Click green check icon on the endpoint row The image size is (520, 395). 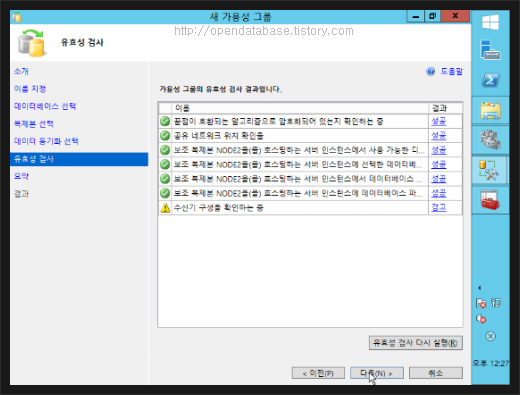pyautogui.click(x=165, y=121)
